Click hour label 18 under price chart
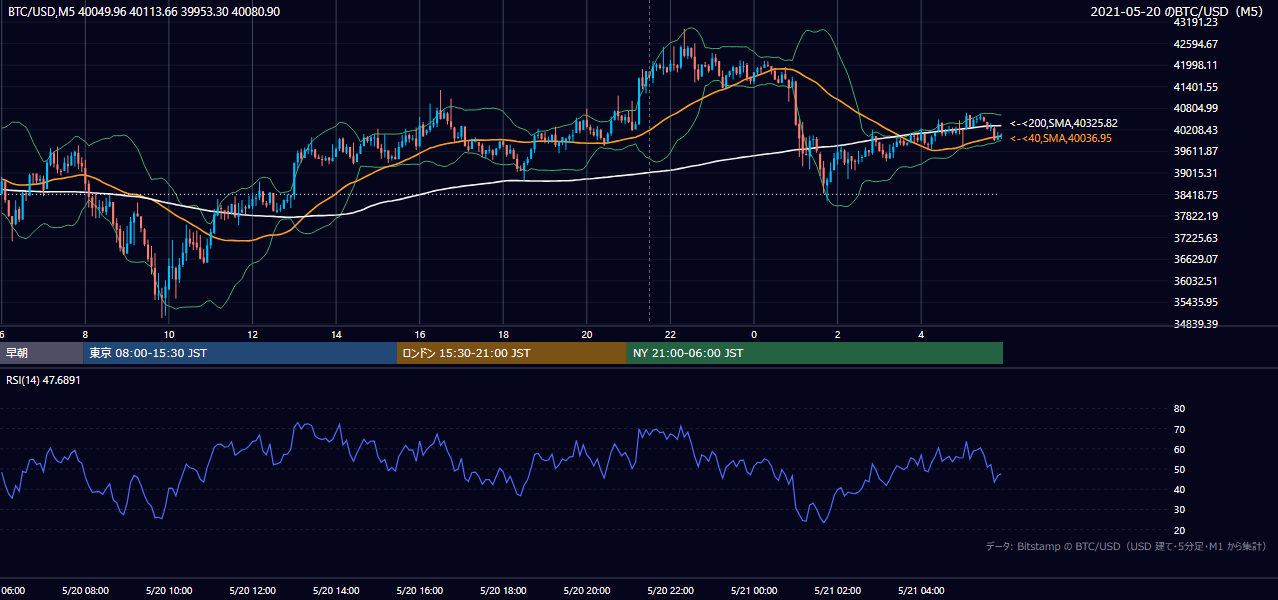 503,334
